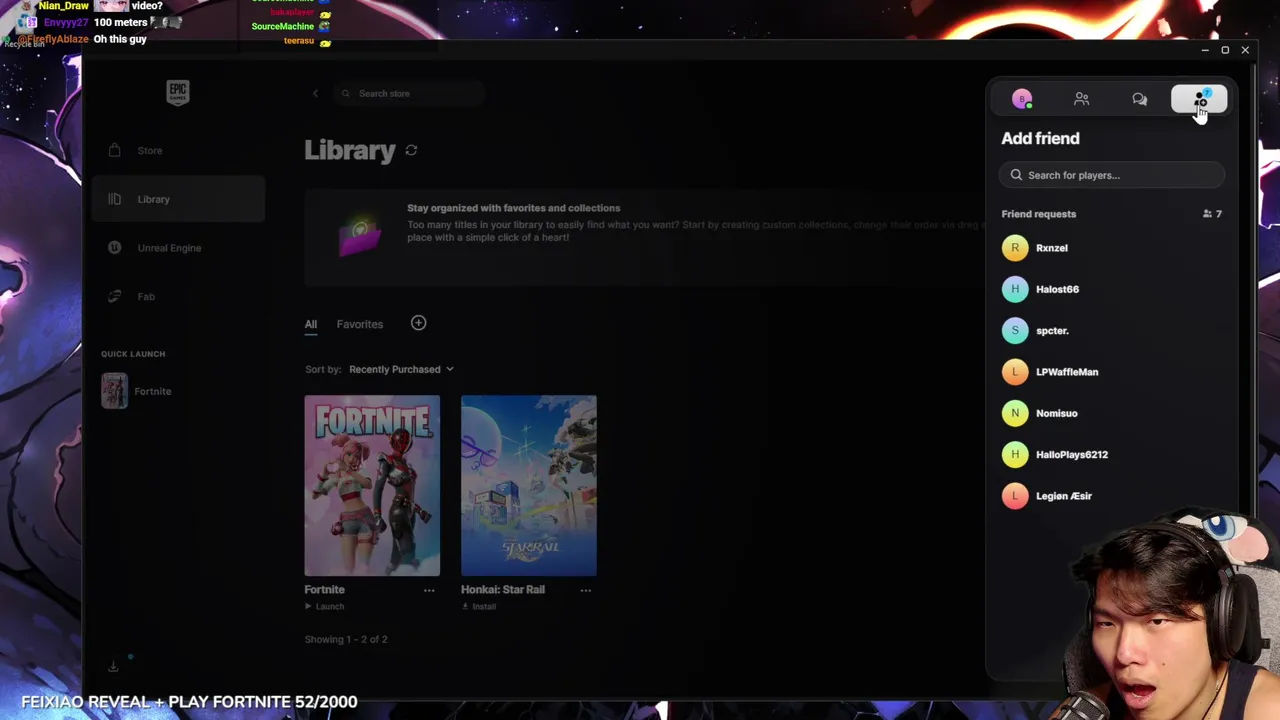
Task: Select the All tab
Action: point(311,325)
